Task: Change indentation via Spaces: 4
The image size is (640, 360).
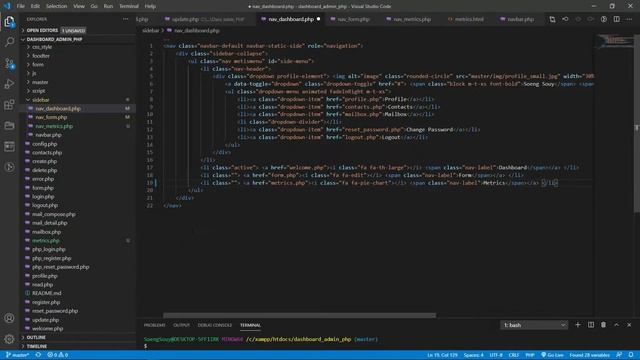Action: tap(473, 355)
